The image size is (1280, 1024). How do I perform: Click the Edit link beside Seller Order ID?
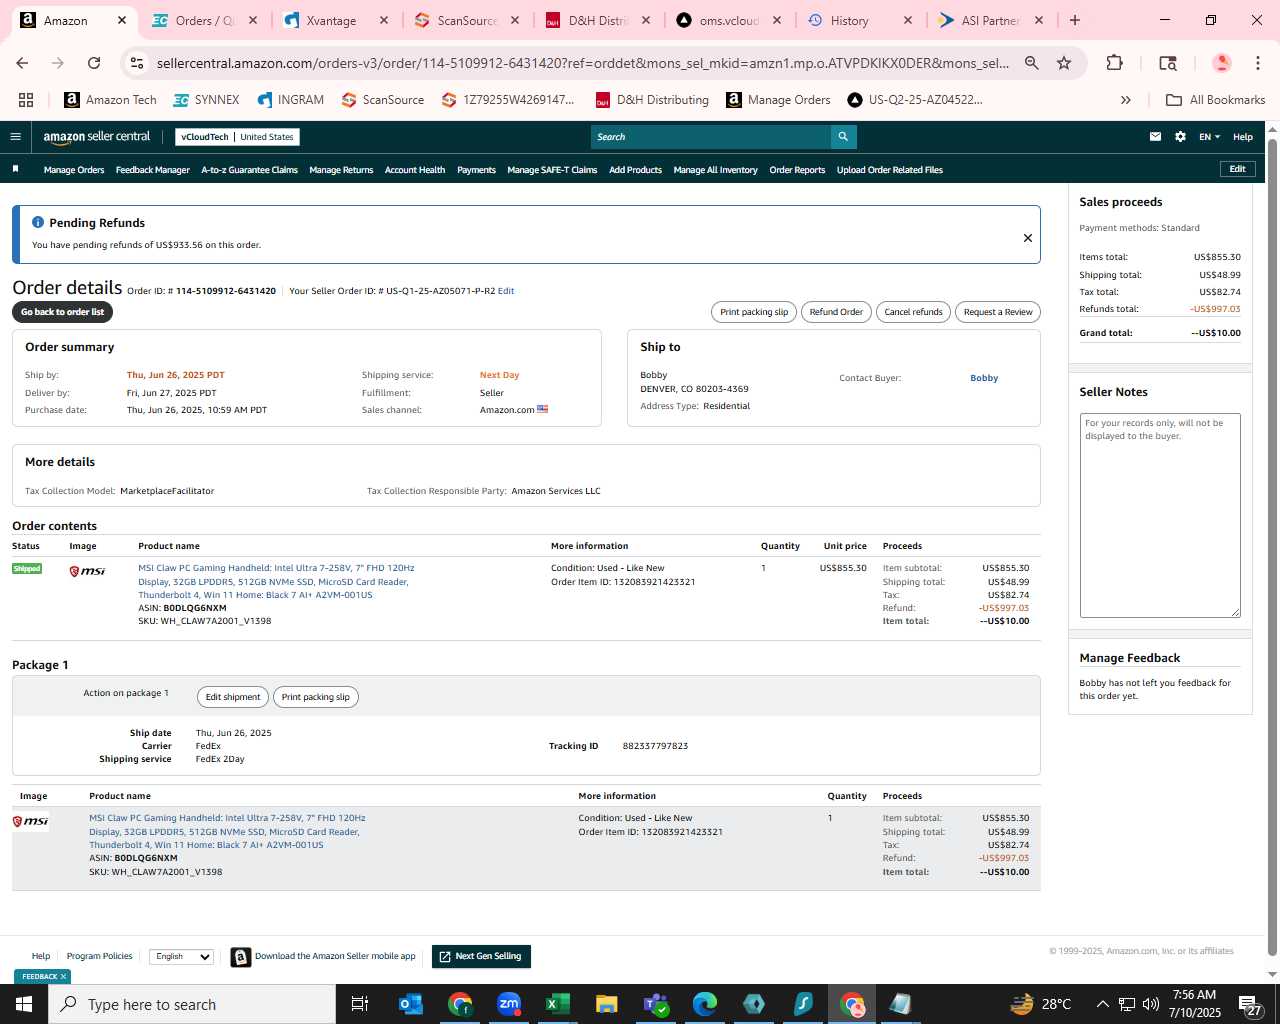click(x=506, y=291)
